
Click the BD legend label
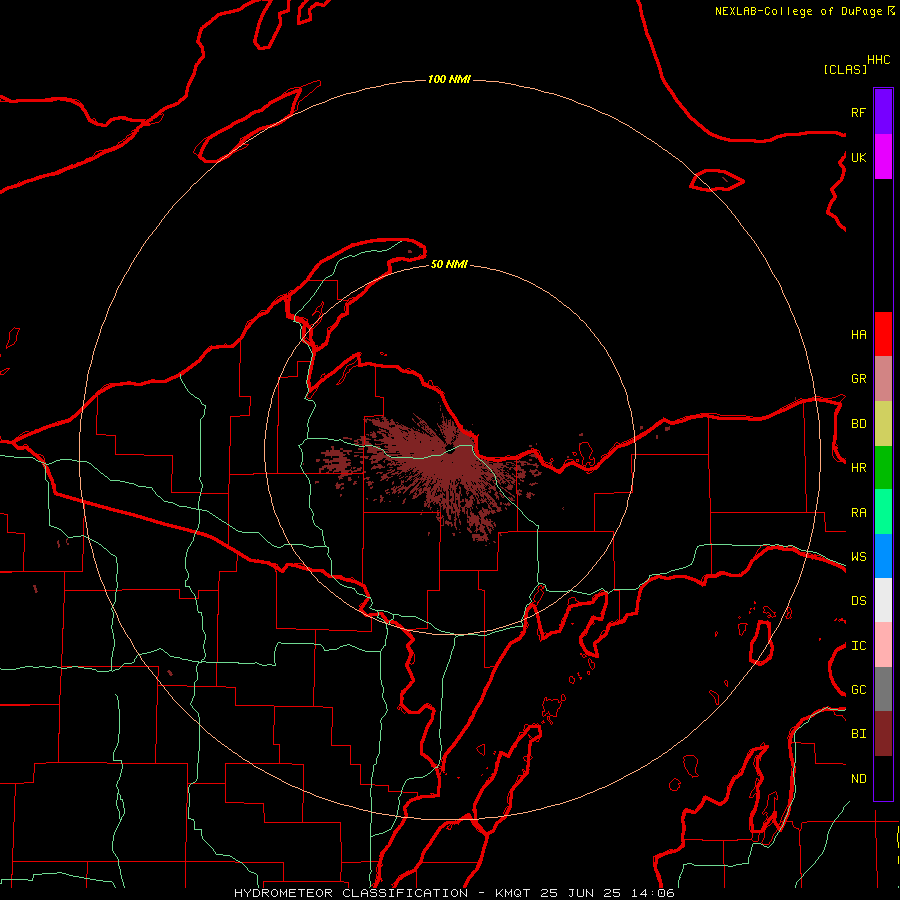click(x=858, y=423)
